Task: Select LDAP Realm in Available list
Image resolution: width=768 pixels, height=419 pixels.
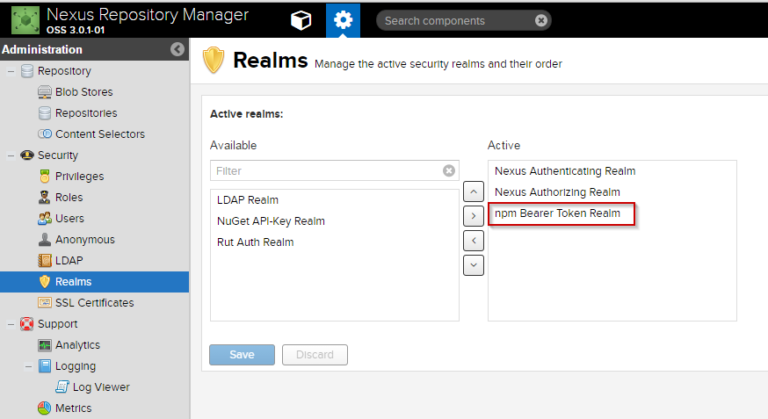Action: coord(248,200)
